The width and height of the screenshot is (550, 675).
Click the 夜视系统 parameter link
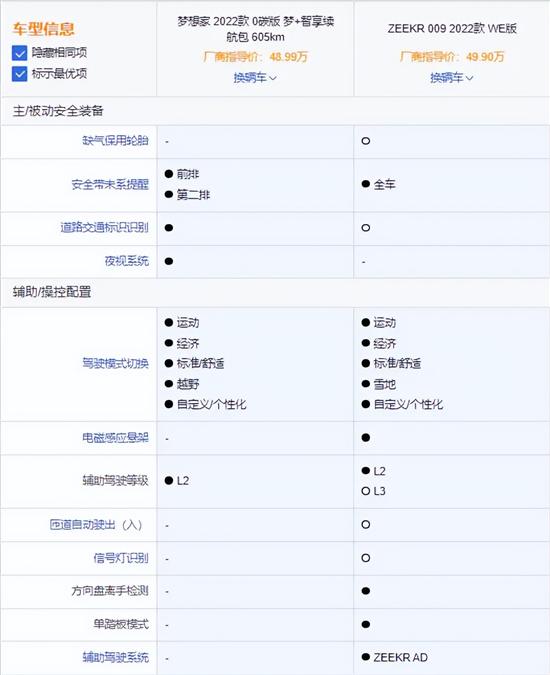(x=127, y=261)
